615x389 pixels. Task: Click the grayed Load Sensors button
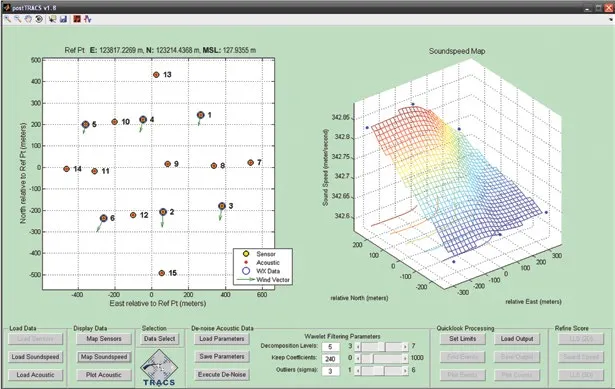click(x=35, y=339)
